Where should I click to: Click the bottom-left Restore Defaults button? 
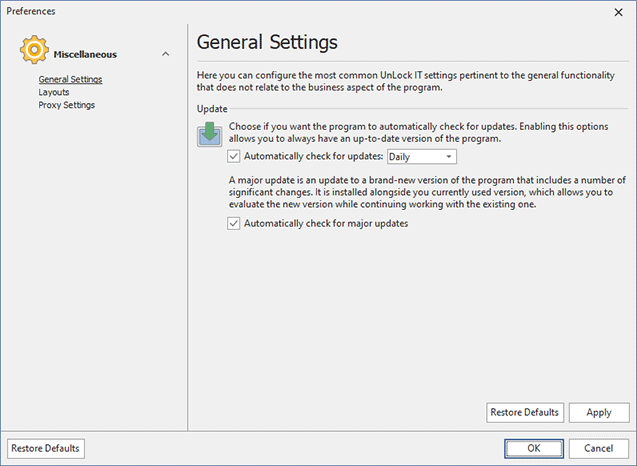pos(46,448)
